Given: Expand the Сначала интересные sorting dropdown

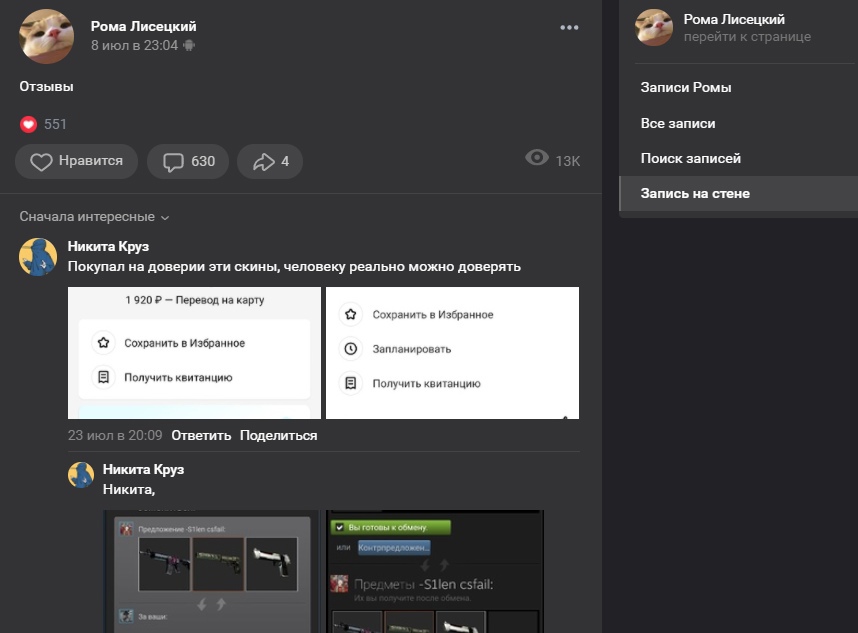Looking at the screenshot, I should coord(94,217).
